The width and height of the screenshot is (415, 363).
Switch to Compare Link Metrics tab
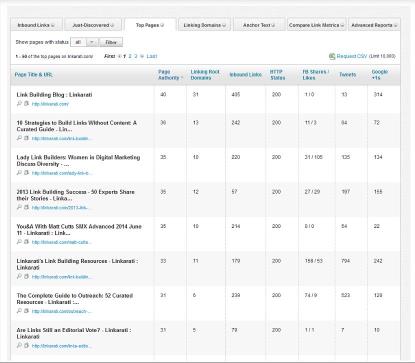click(x=316, y=25)
